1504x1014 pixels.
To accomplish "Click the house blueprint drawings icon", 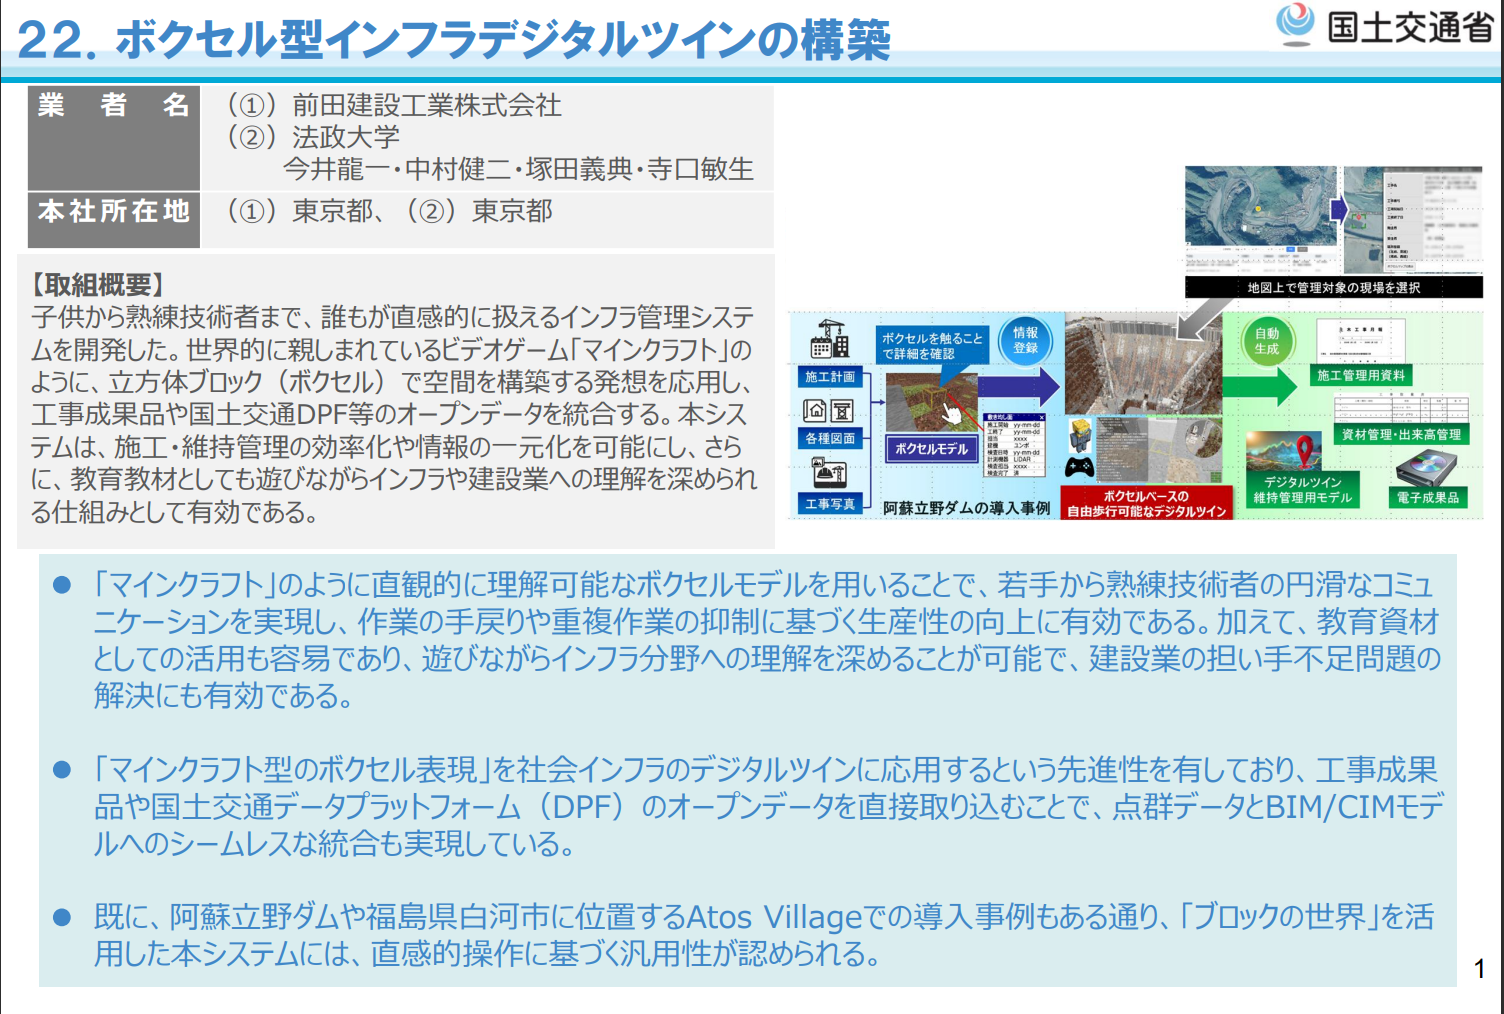I will point(828,410).
